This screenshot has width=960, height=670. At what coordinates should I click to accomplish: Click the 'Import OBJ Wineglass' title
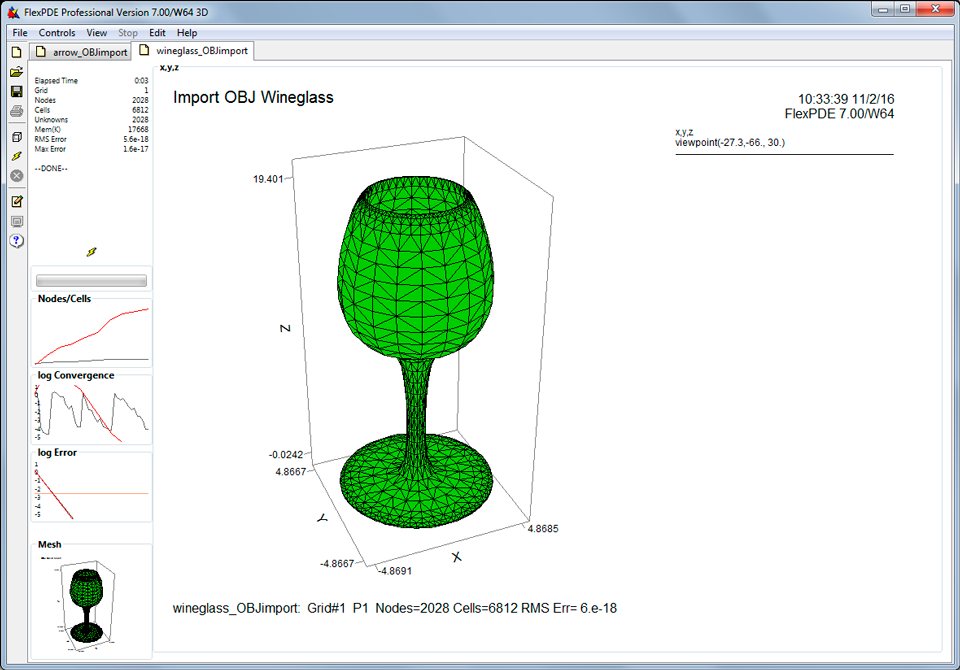(x=253, y=97)
